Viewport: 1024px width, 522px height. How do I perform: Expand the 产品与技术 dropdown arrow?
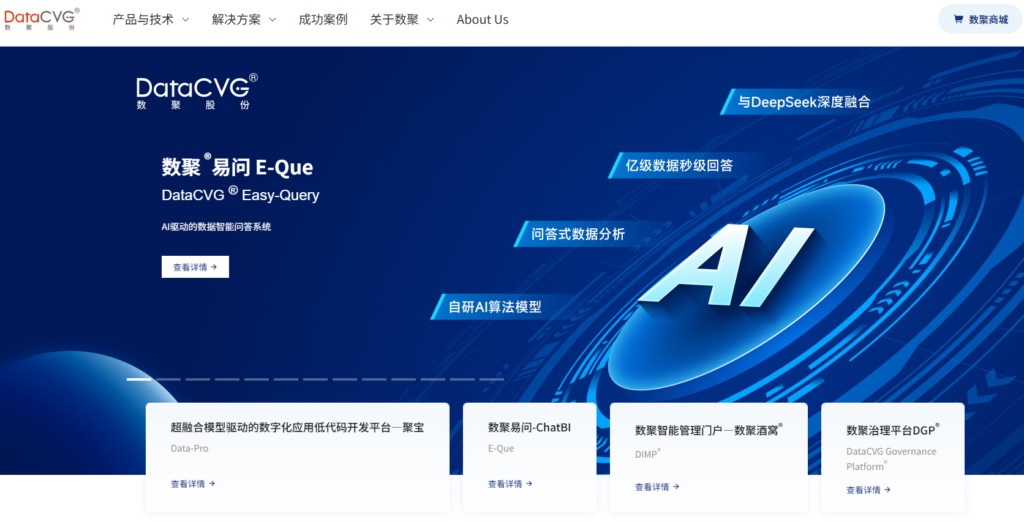[185, 20]
